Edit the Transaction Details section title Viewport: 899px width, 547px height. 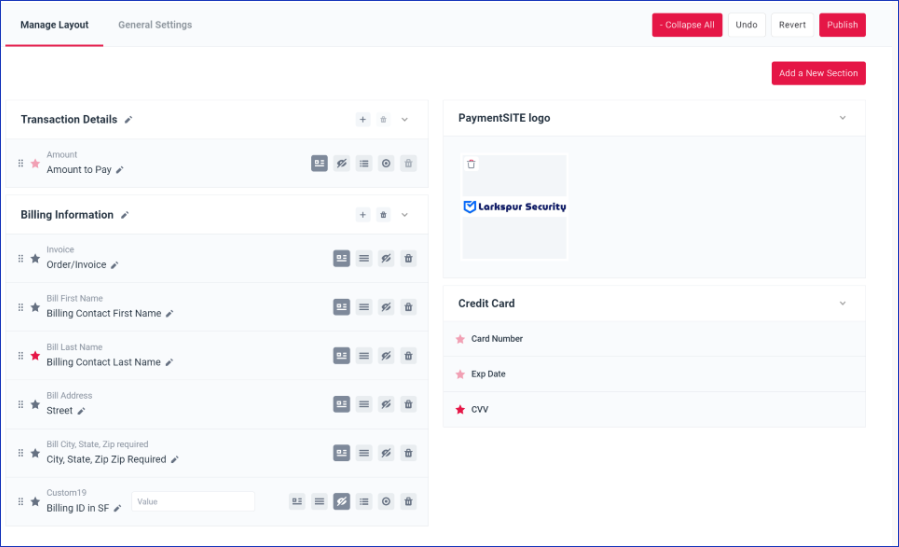coord(128,120)
